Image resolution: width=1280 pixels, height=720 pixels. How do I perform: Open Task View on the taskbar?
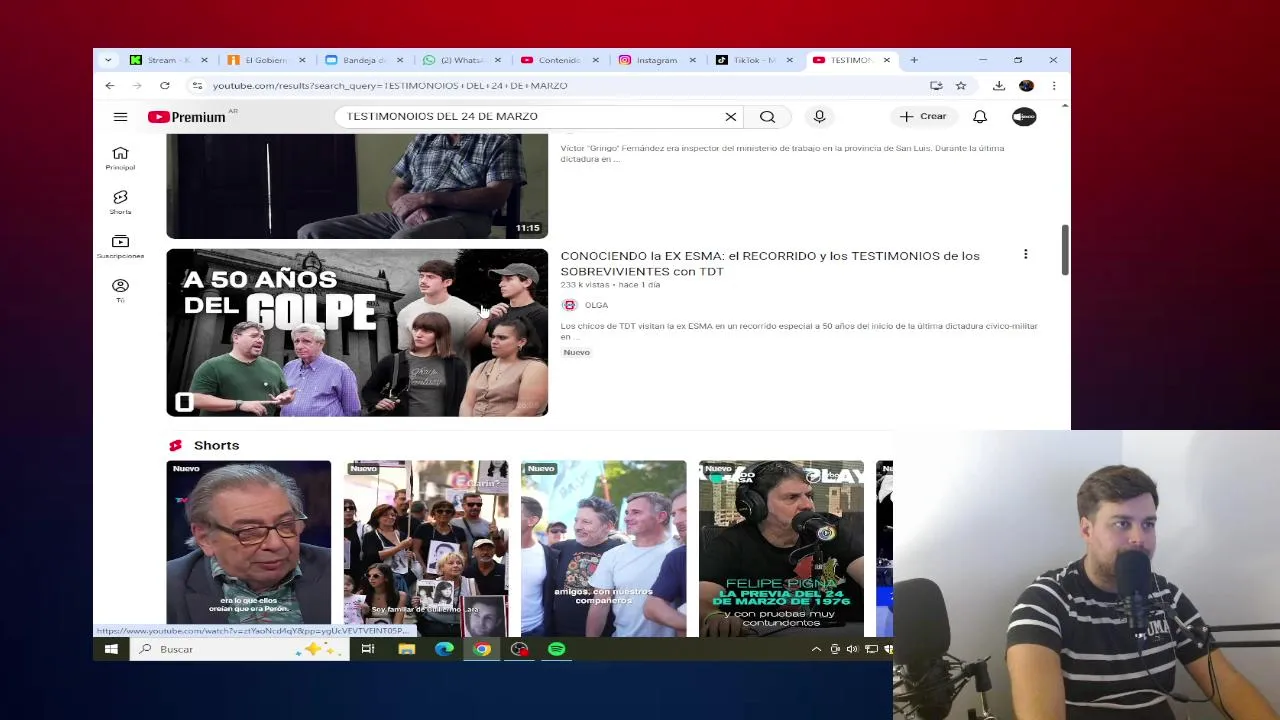(368, 650)
